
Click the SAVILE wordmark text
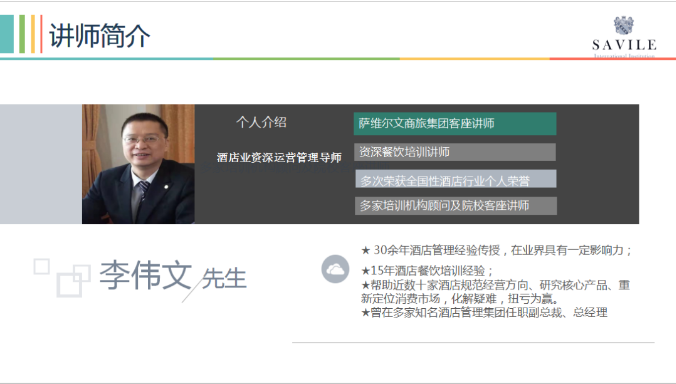[x=624, y=45]
